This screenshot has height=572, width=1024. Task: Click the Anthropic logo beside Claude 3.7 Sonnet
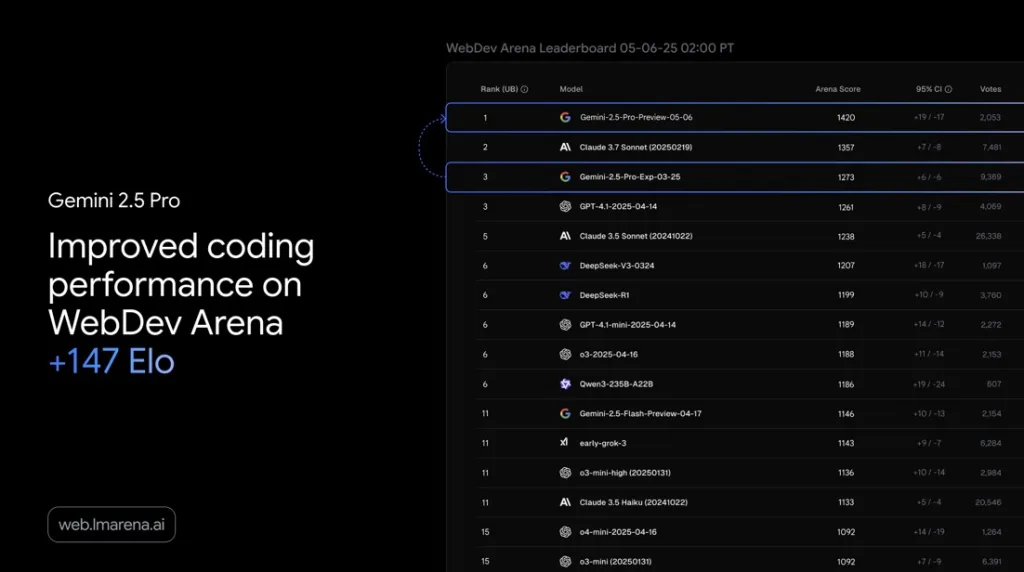(x=565, y=147)
